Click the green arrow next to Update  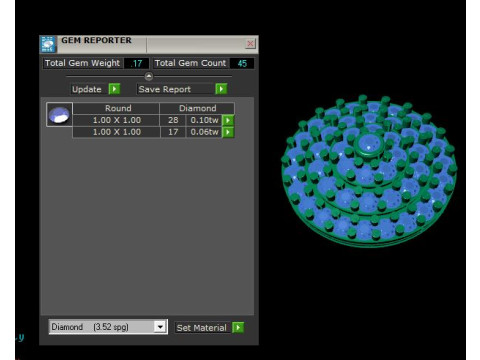114,89
